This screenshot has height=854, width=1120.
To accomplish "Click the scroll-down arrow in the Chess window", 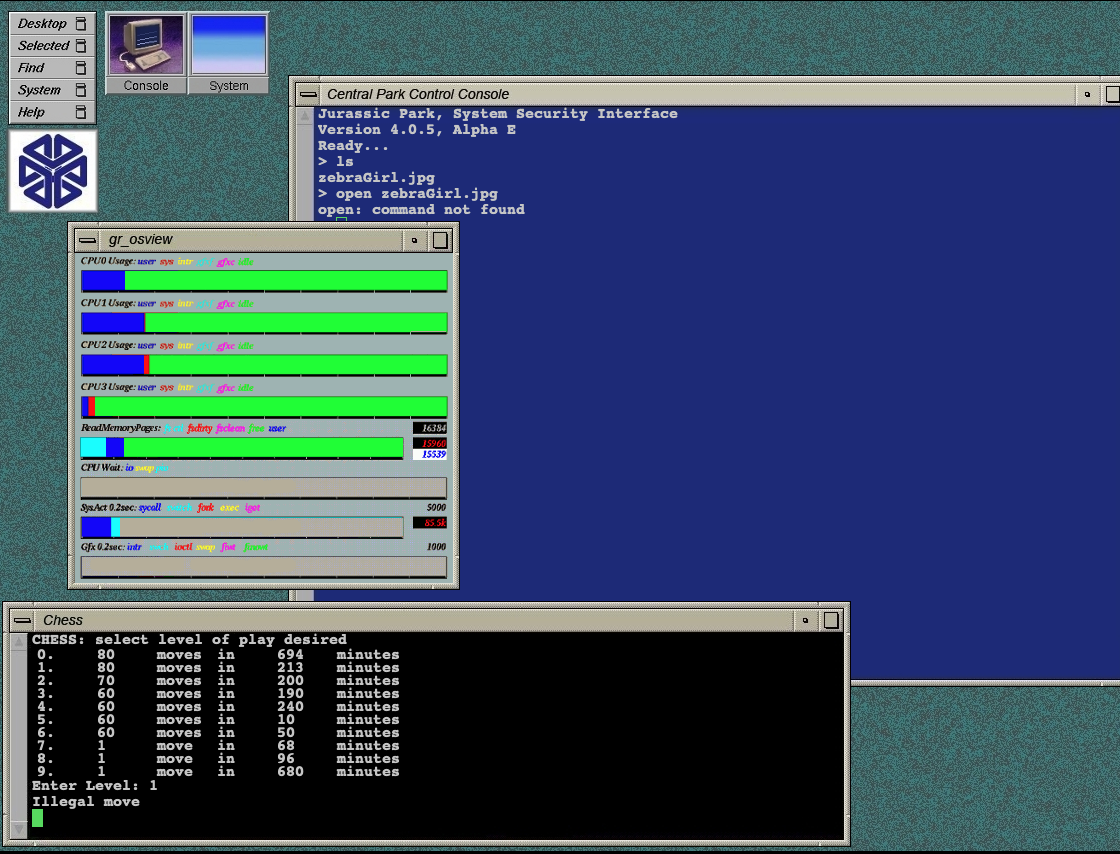I will click(19, 829).
